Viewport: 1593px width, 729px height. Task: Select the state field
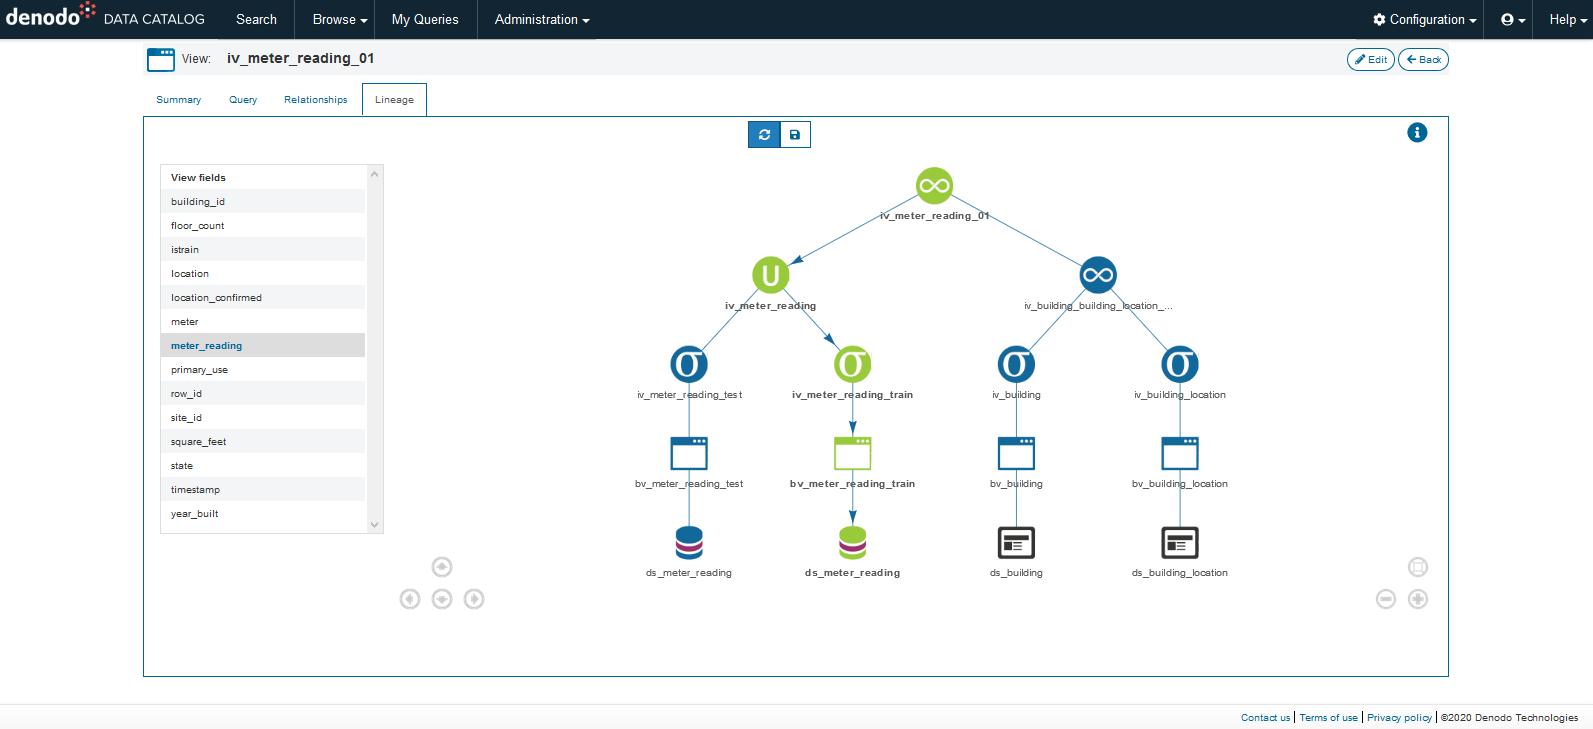click(263, 465)
